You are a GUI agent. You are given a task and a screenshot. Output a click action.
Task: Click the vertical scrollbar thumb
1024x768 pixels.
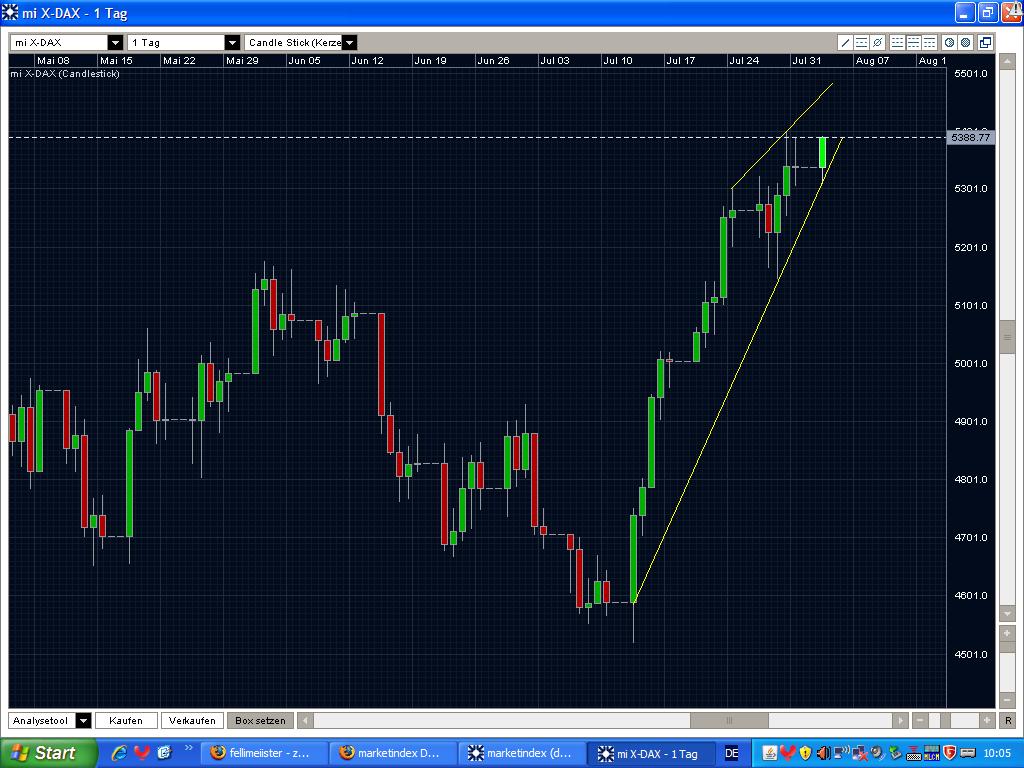pyautogui.click(x=1006, y=336)
